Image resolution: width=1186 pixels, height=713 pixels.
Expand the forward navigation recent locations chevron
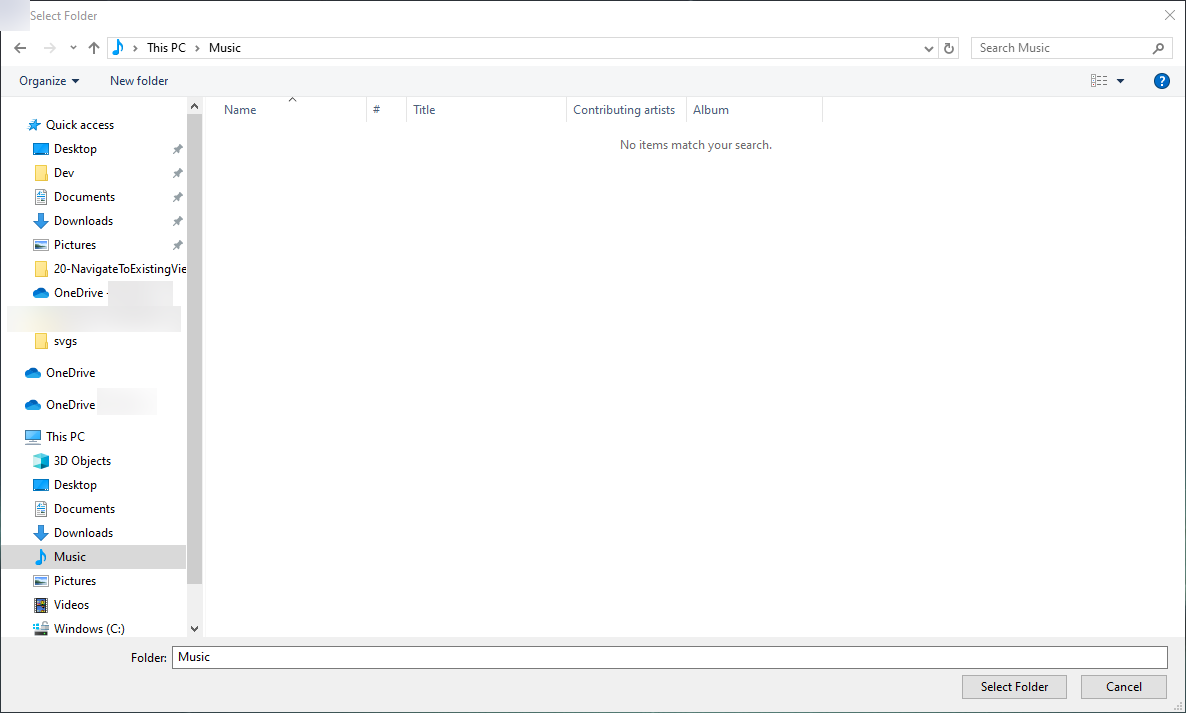pos(72,47)
